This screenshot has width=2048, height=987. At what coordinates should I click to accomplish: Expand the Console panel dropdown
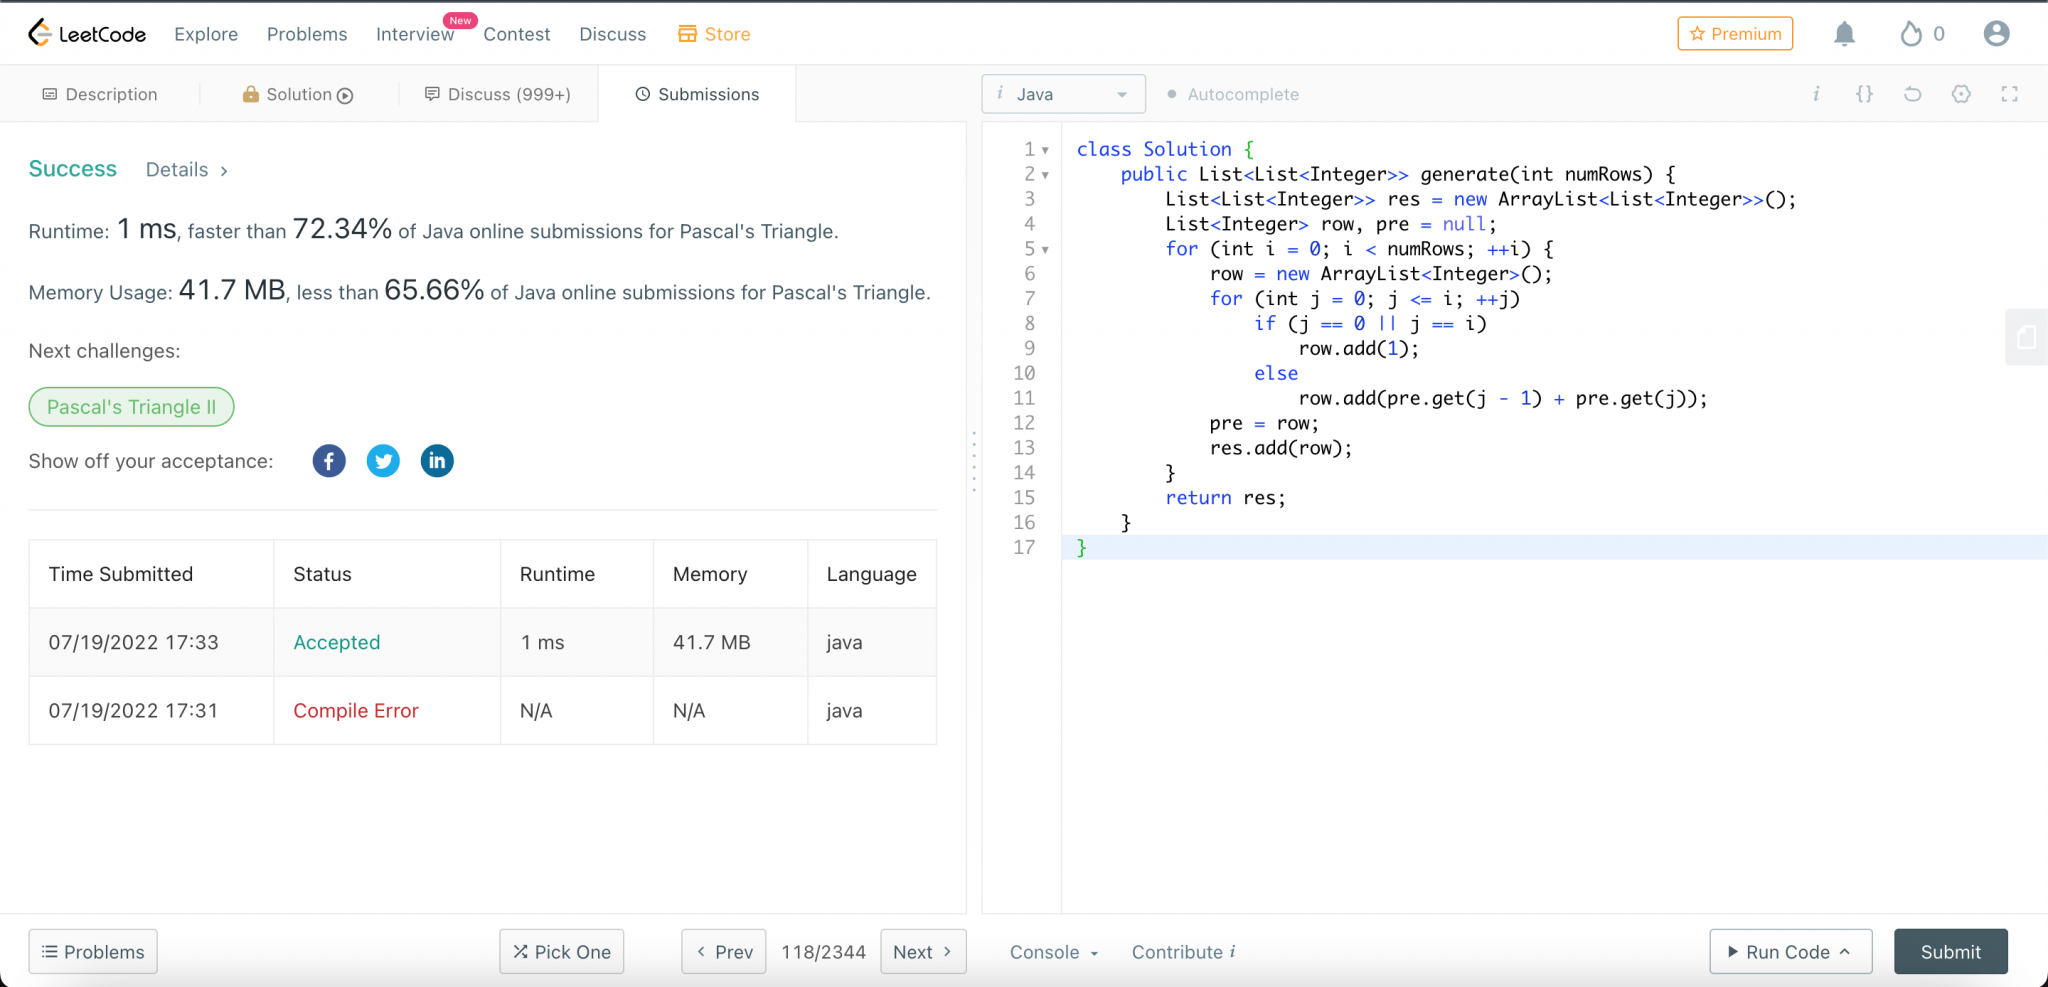(x=1054, y=952)
